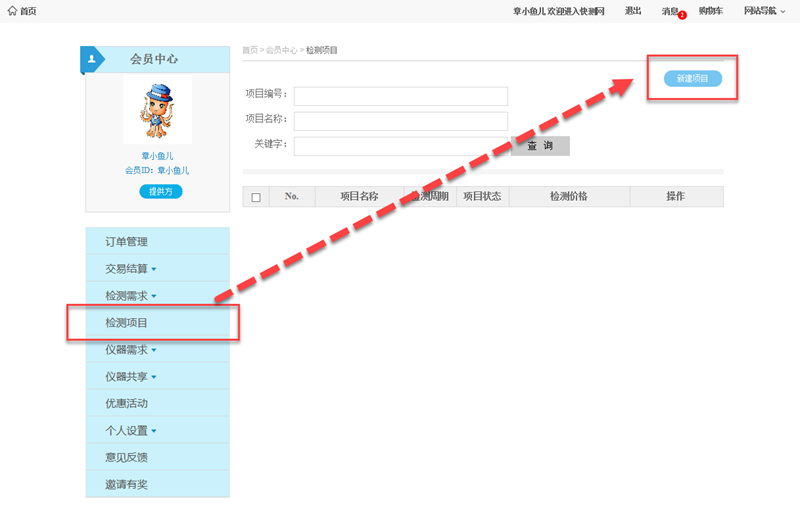Open 订单管理 in the sidebar
Screen dimensions: 800x513
[x=126, y=242]
